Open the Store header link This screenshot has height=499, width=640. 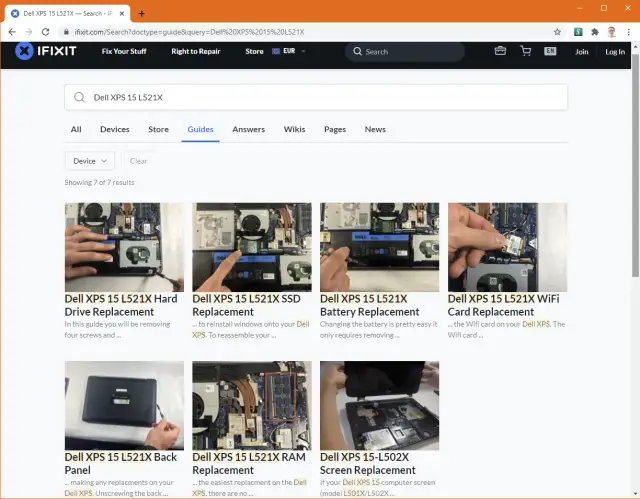[254, 51]
